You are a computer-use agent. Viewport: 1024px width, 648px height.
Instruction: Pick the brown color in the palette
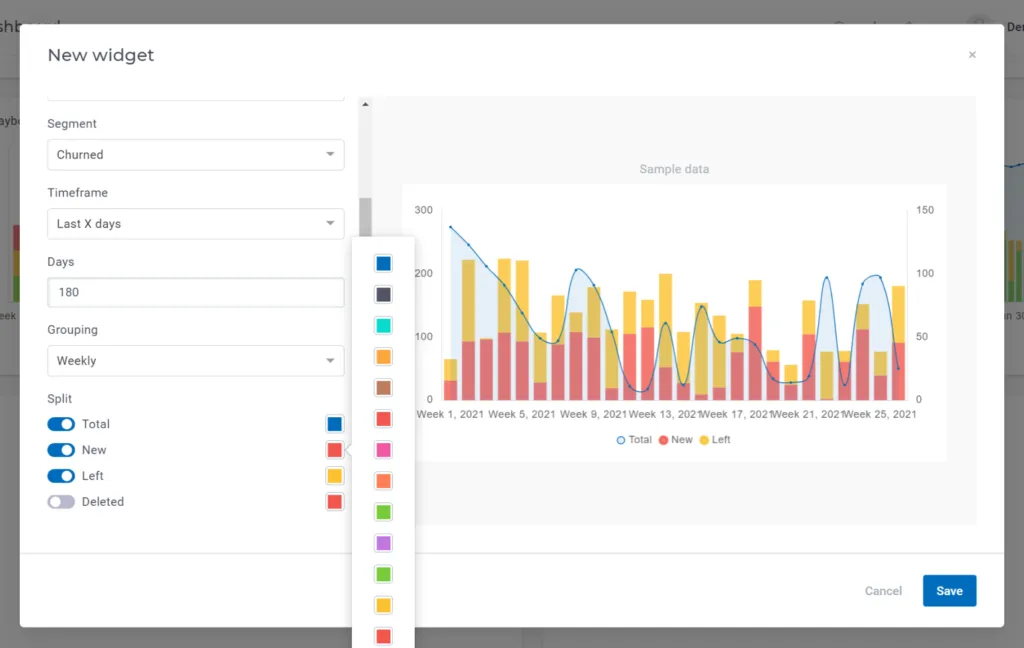click(383, 387)
